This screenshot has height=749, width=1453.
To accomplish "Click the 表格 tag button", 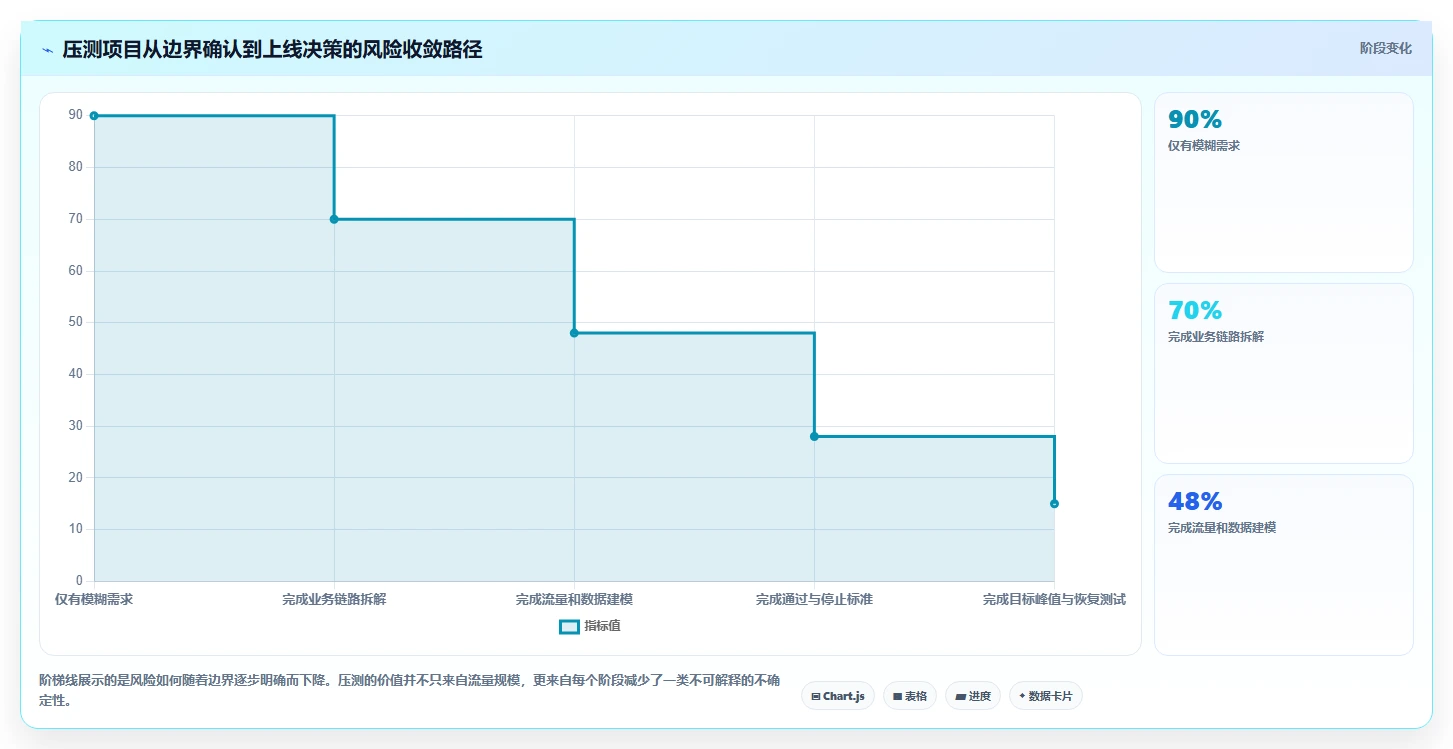I will pyautogui.click(x=910, y=696).
